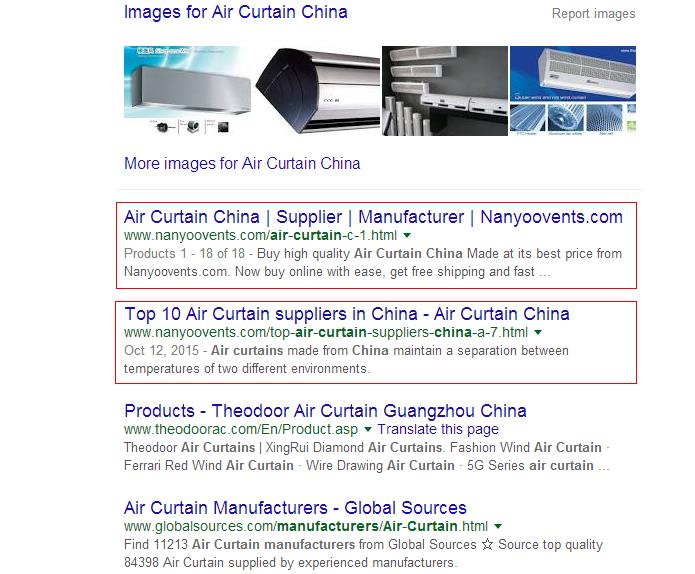This screenshot has width=695, height=574.
Task: Open the first air curtain thumbnail with fan parts
Action: click(x=187, y=90)
